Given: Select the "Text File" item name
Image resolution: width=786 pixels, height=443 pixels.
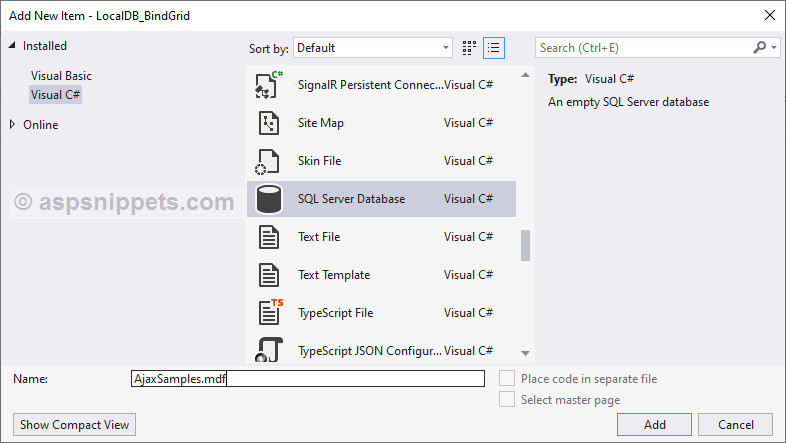Looking at the screenshot, I should click(x=319, y=237).
